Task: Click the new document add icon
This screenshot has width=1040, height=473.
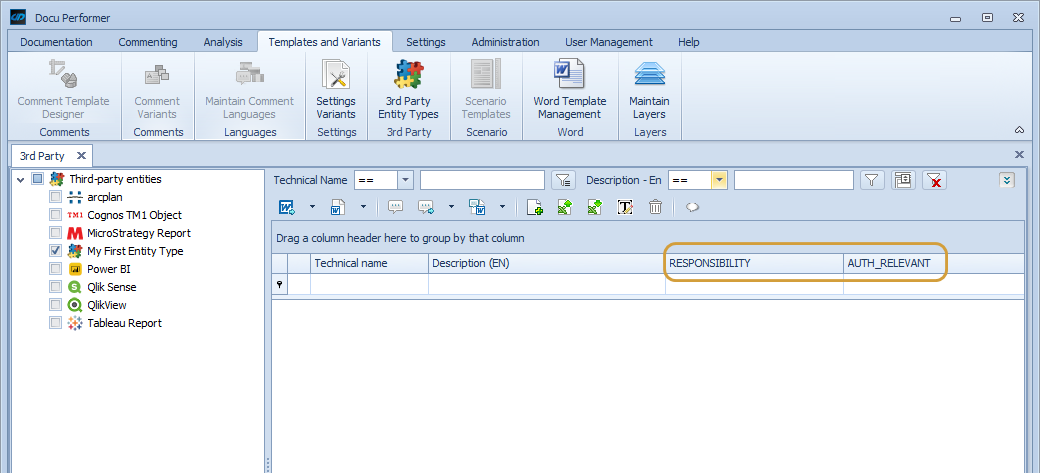Action: (535, 207)
